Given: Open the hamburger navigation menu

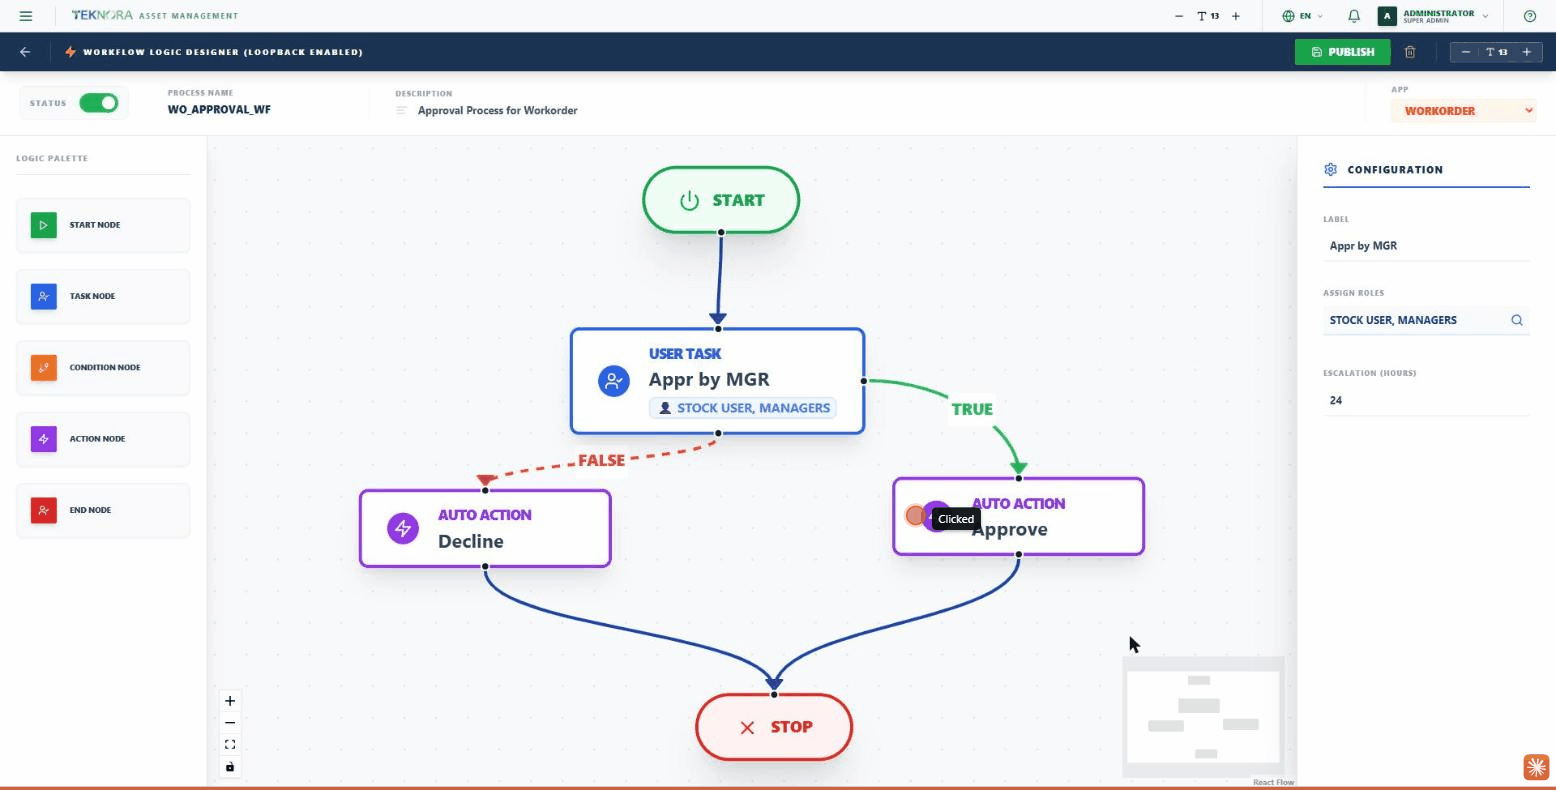Looking at the screenshot, I should (26, 16).
